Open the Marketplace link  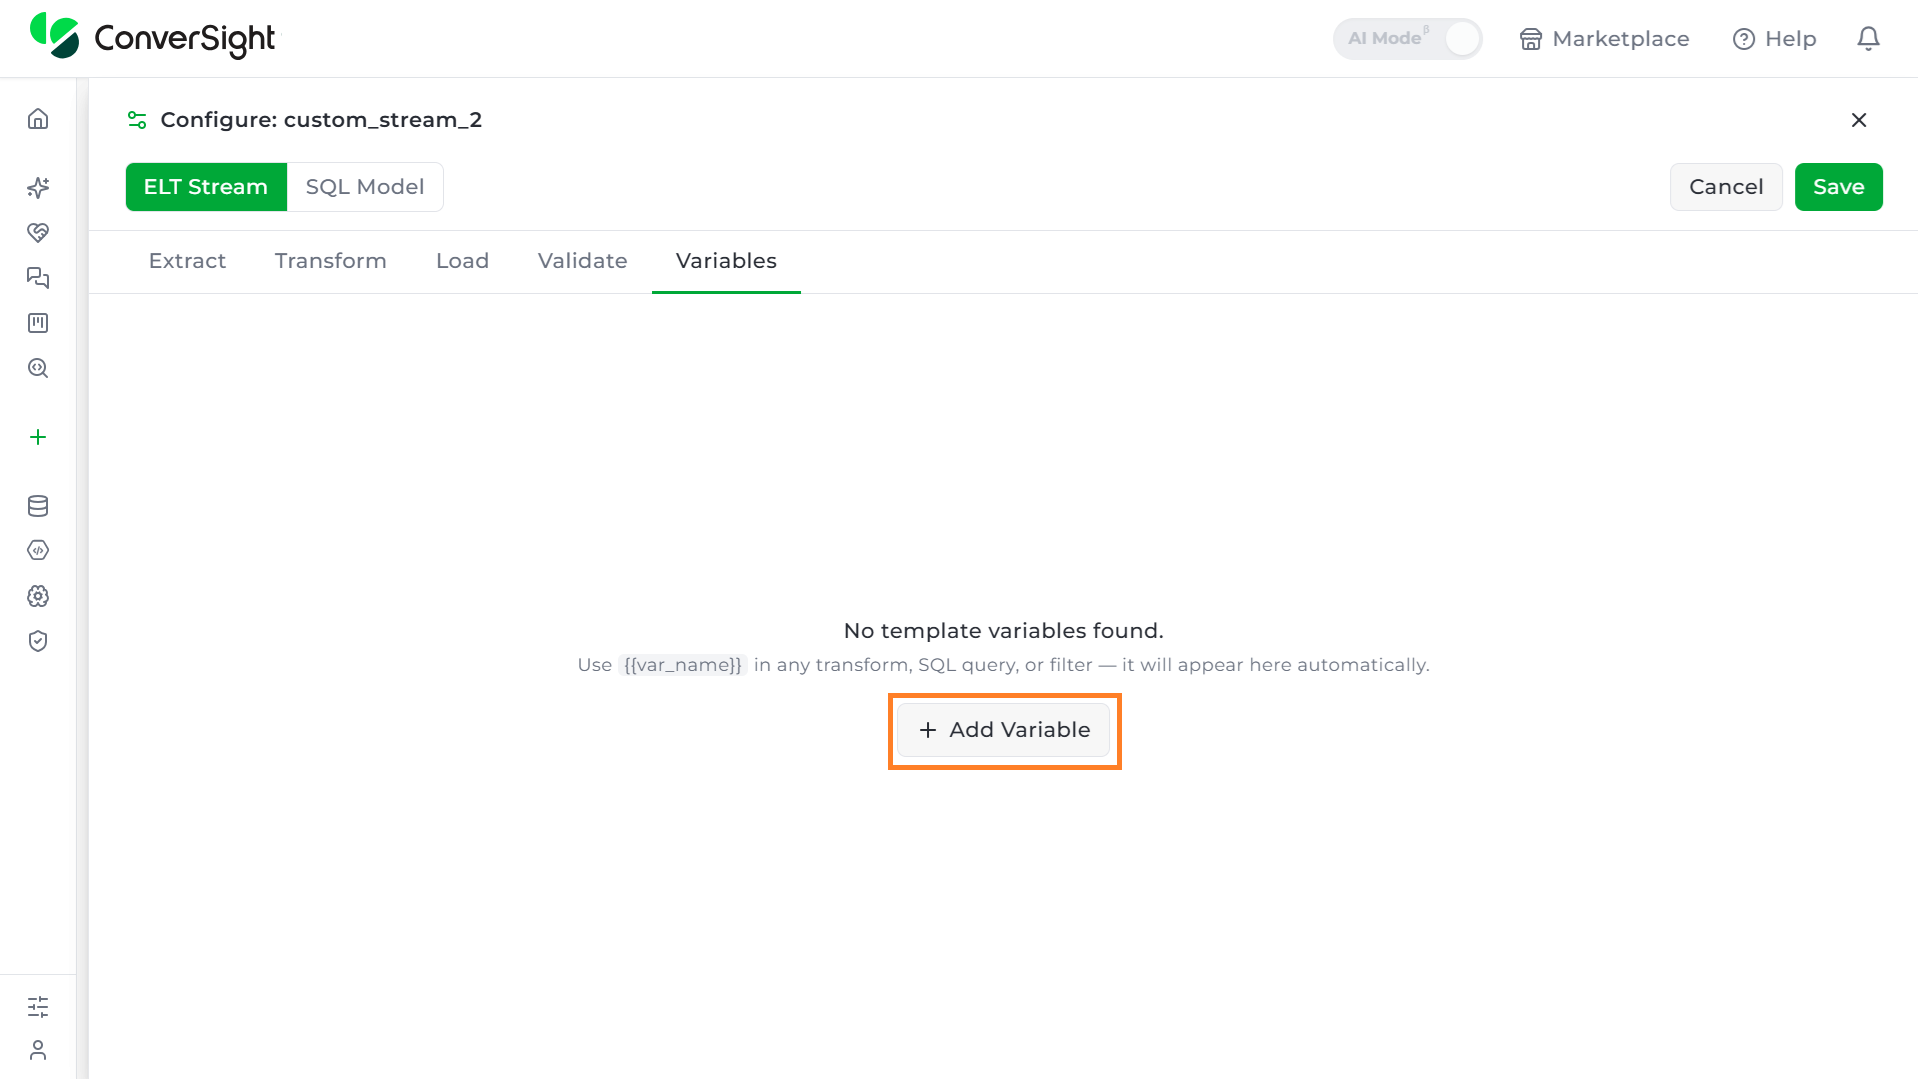point(1604,39)
